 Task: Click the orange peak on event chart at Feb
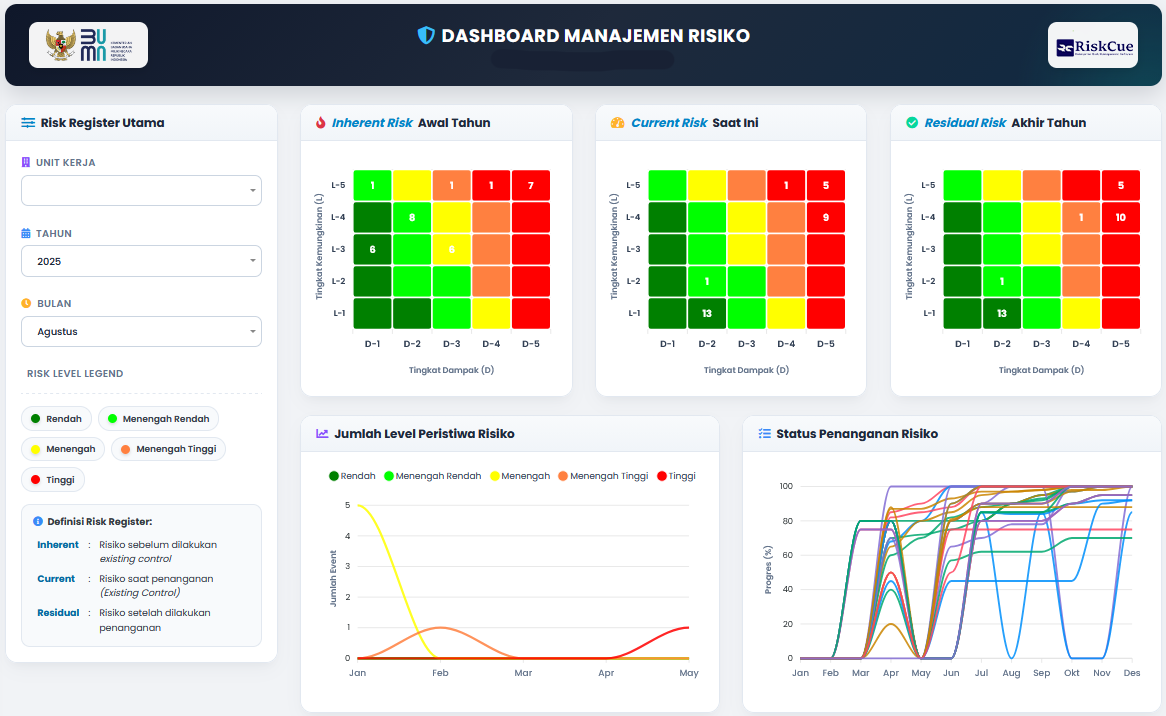pos(440,628)
